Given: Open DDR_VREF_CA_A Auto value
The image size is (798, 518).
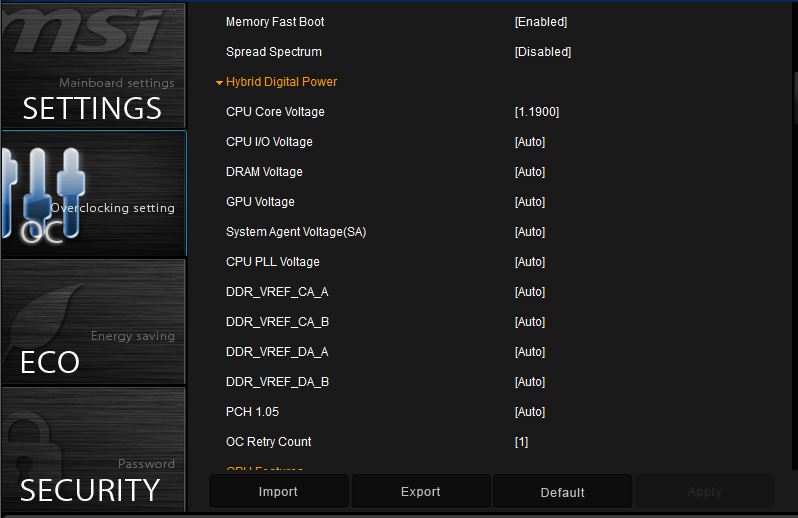Looking at the screenshot, I should pyautogui.click(x=530, y=292).
